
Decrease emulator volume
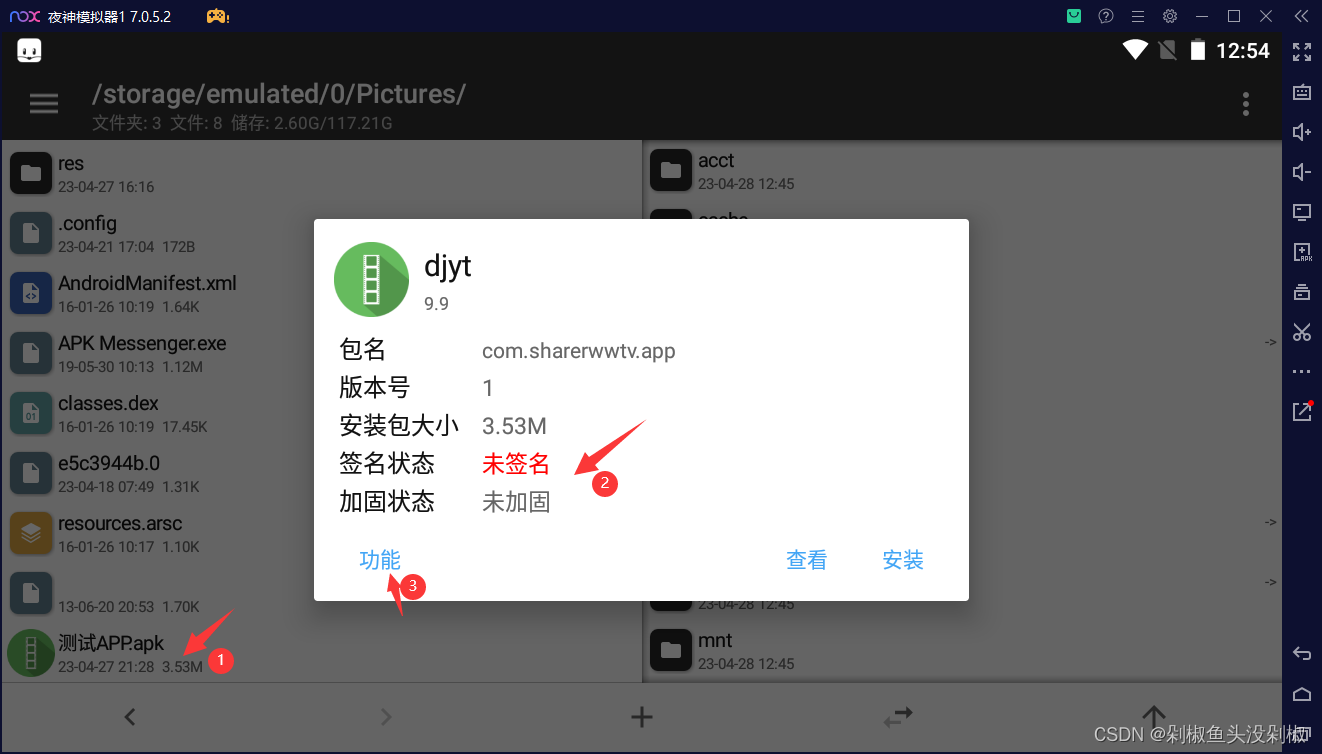coord(1302,172)
